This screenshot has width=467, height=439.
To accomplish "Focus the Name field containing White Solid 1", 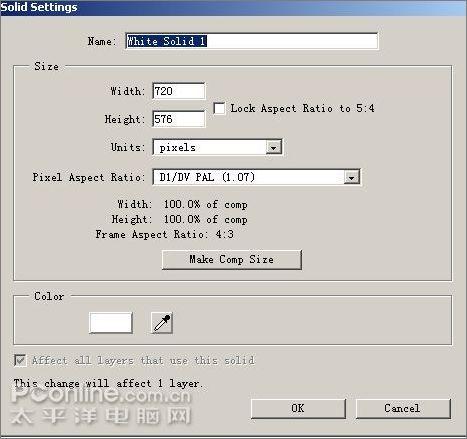I will (x=252, y=41).
